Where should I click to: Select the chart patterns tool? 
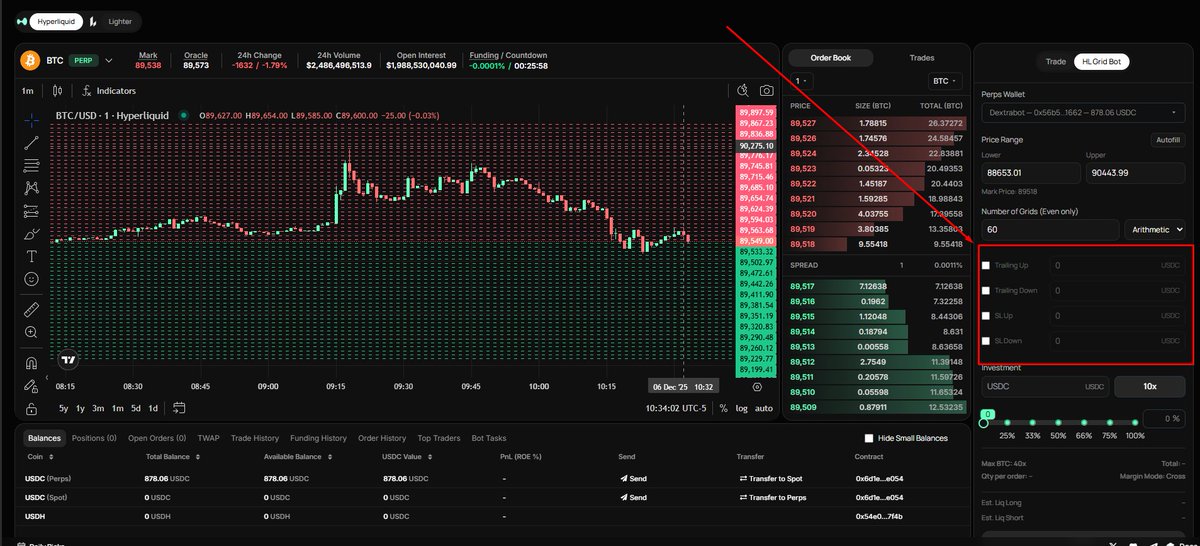(32, 188)
